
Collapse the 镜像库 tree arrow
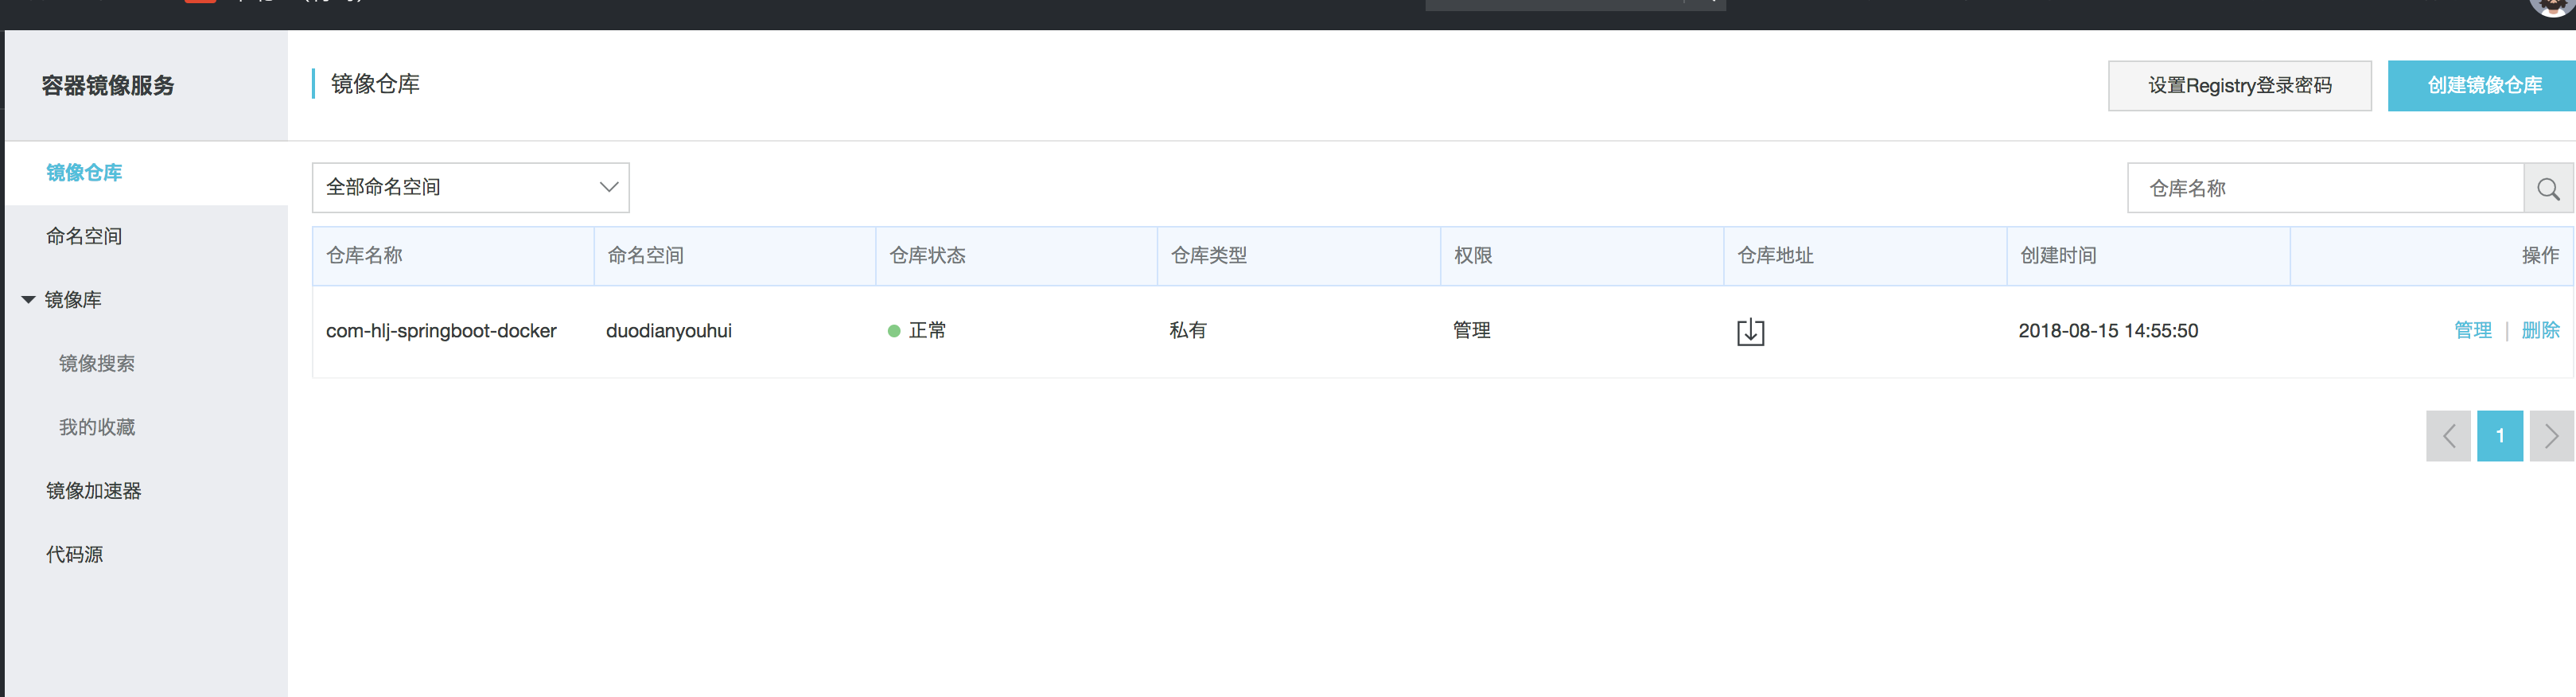tap(28, 300)
